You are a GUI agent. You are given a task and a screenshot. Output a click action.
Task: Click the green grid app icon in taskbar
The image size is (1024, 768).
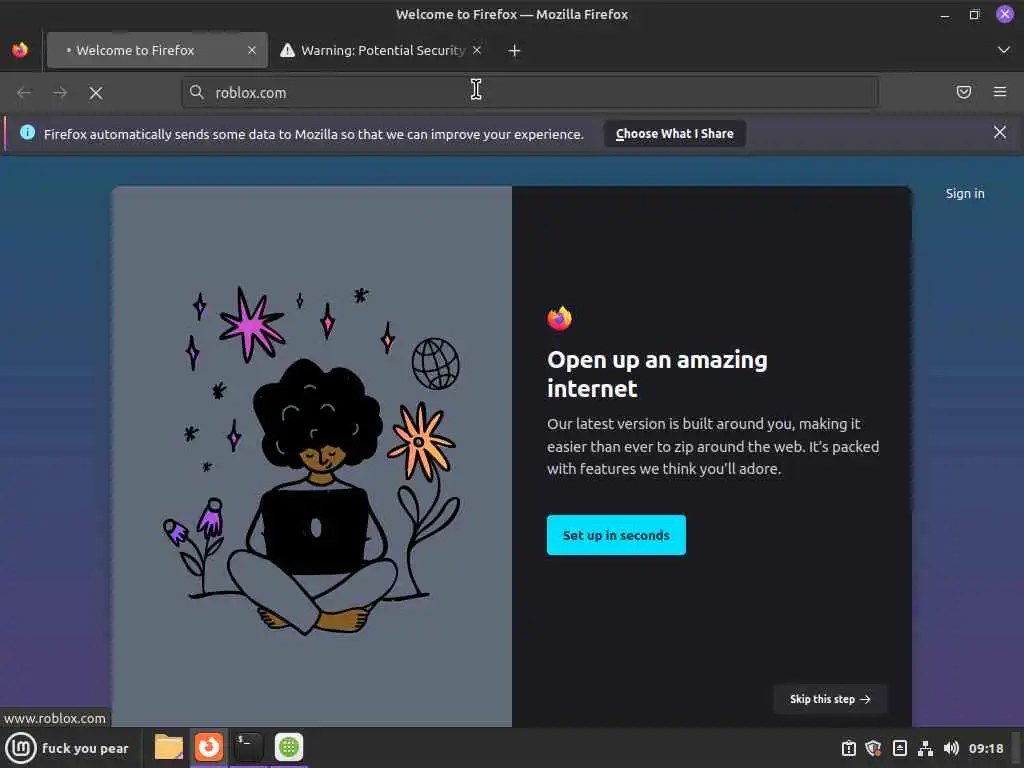click(289, 747)
